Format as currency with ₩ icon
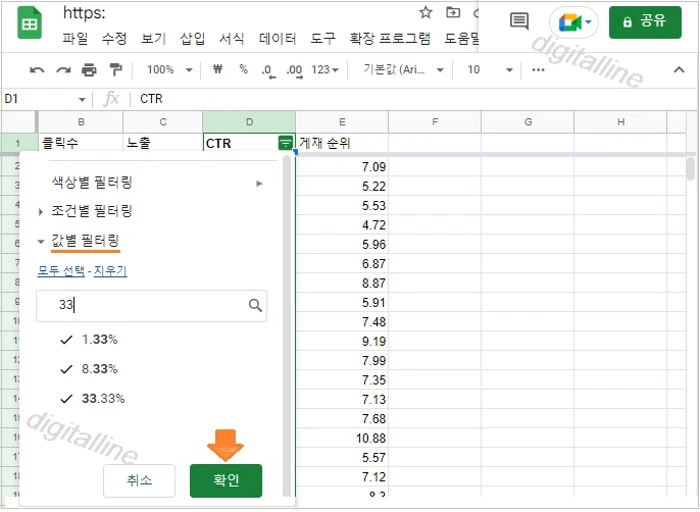Screen dimensions: 700x512 point(217,69)
